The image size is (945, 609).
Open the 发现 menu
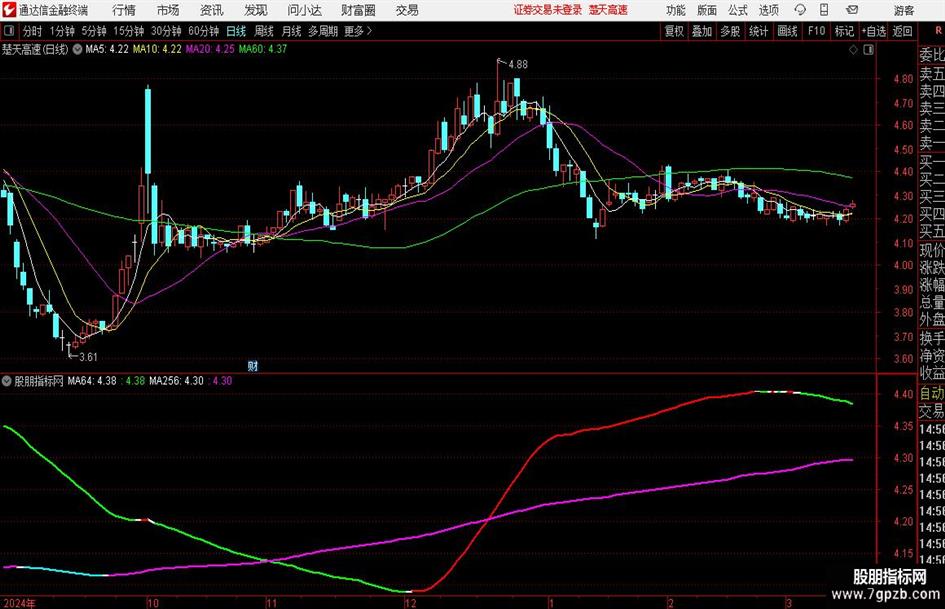(256, 10)
